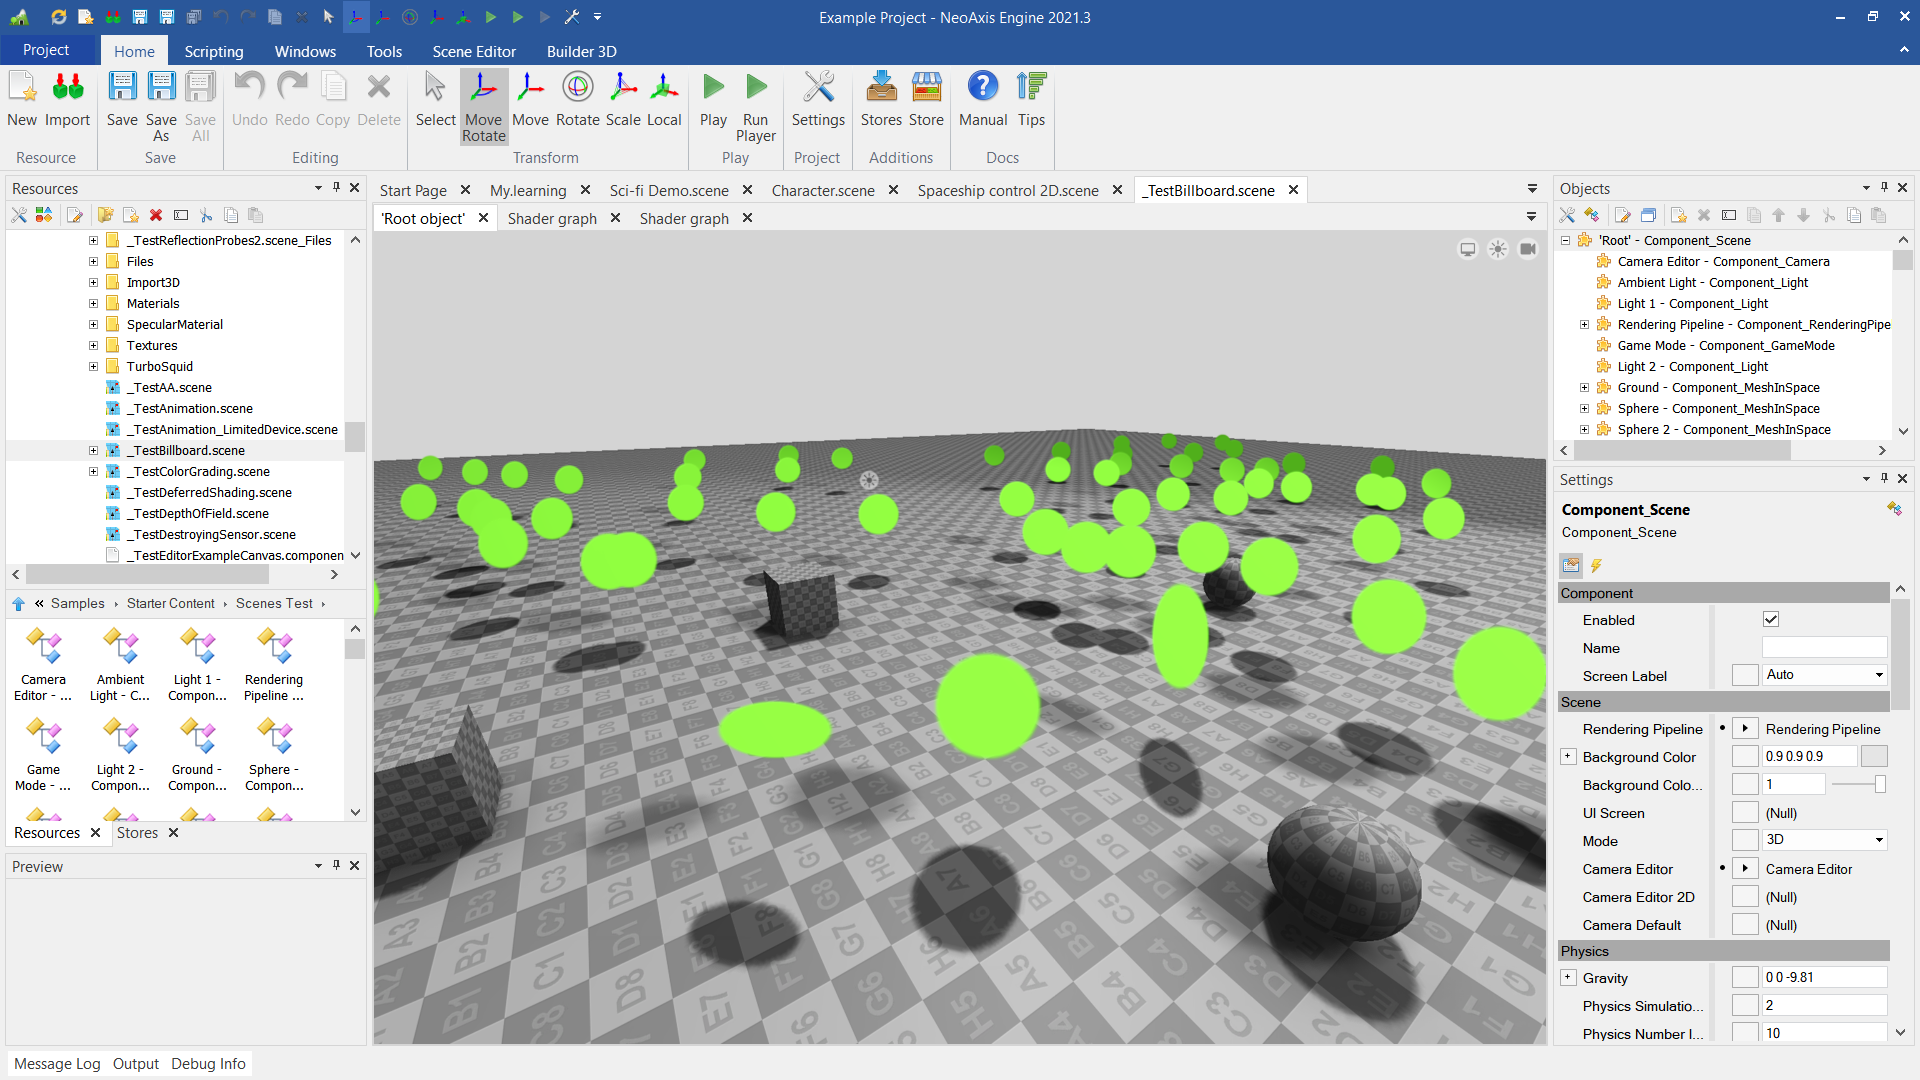
Task: Switch to the Character.scene tab
Action: [822, 190]
